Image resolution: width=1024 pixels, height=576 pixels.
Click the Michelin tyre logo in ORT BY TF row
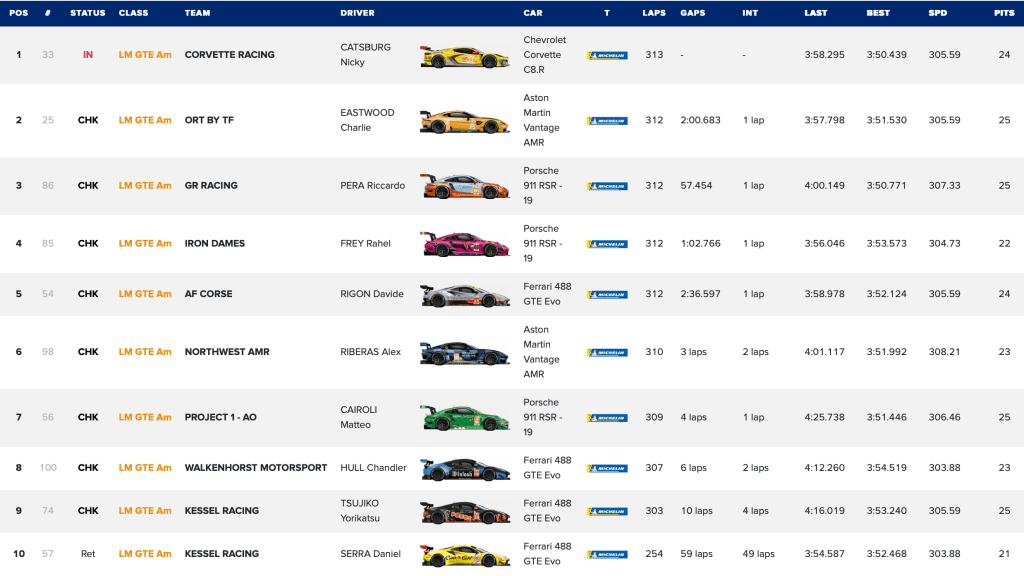607,121
